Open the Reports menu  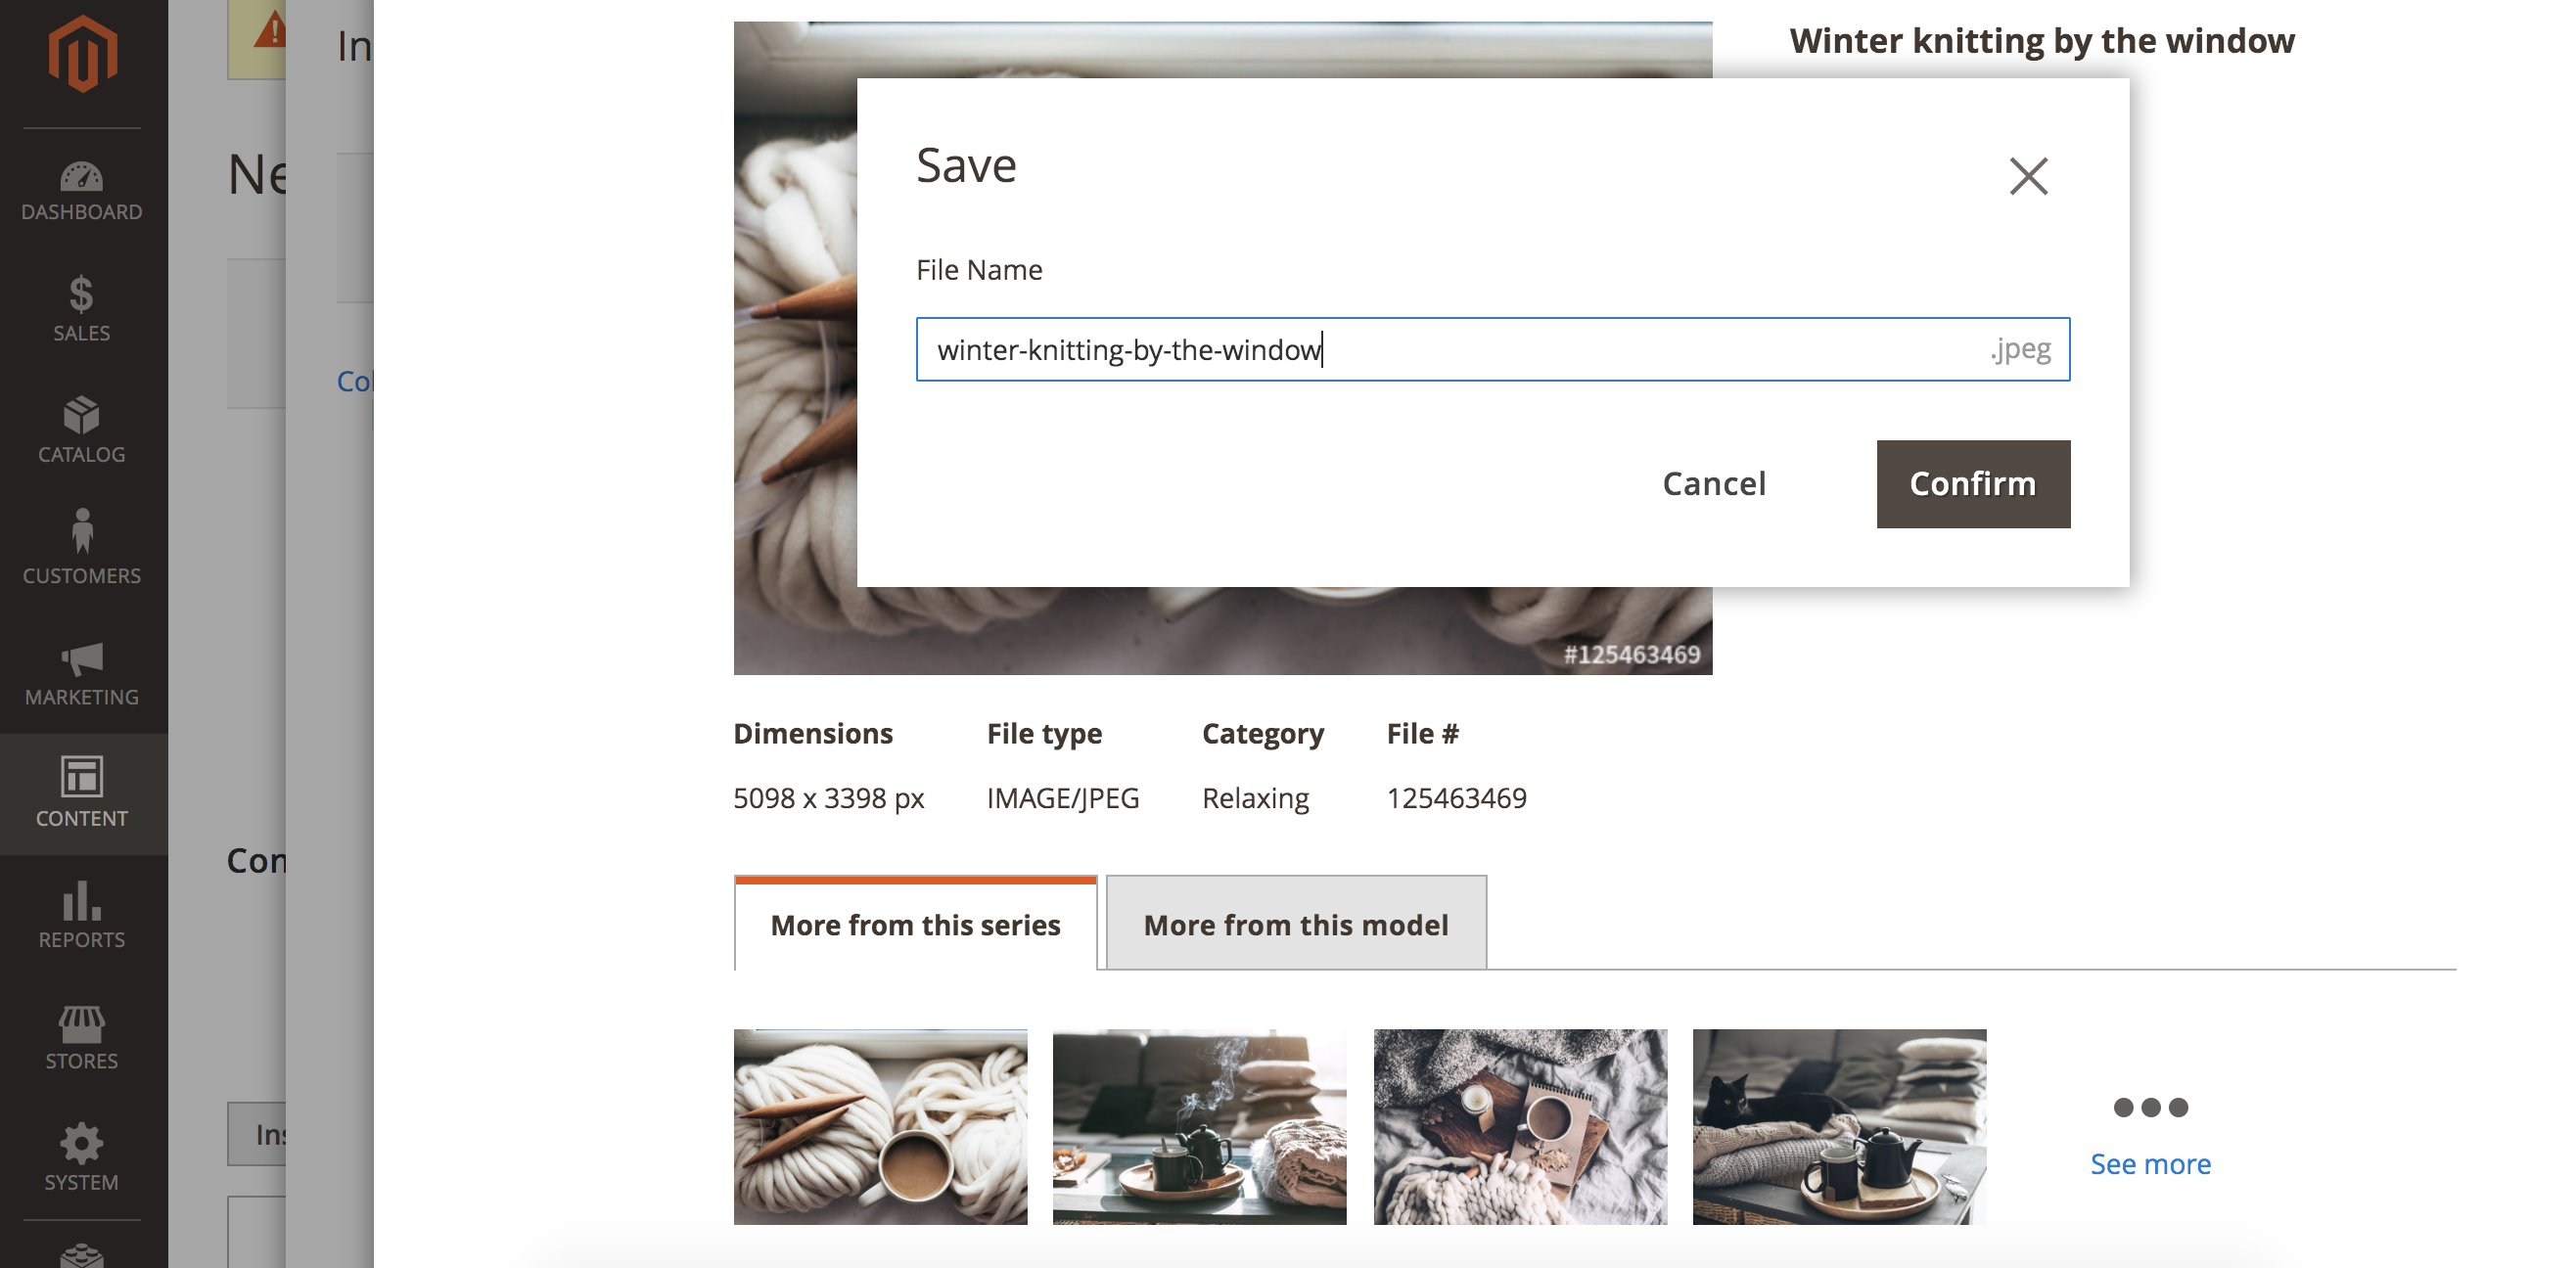82,915
